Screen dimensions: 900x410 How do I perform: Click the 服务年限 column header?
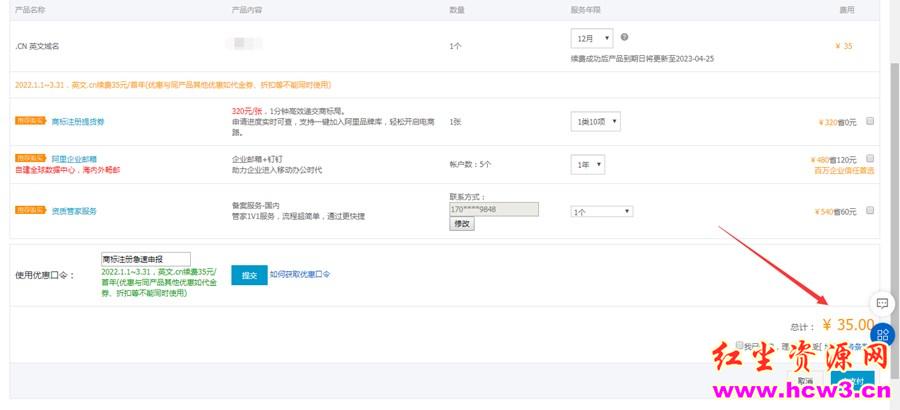click(x=585, y=10)
